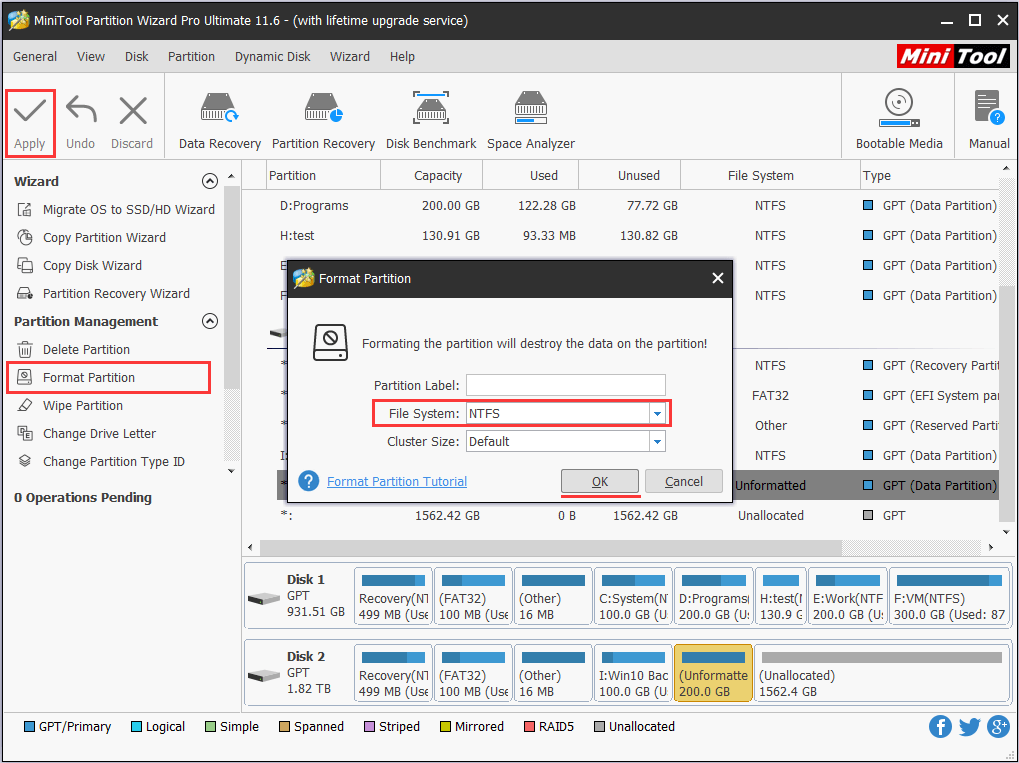Select Disk 2 Unformatted 200.0 GB block
This screenshot has height=763, width=1019.
click(713, 673)
